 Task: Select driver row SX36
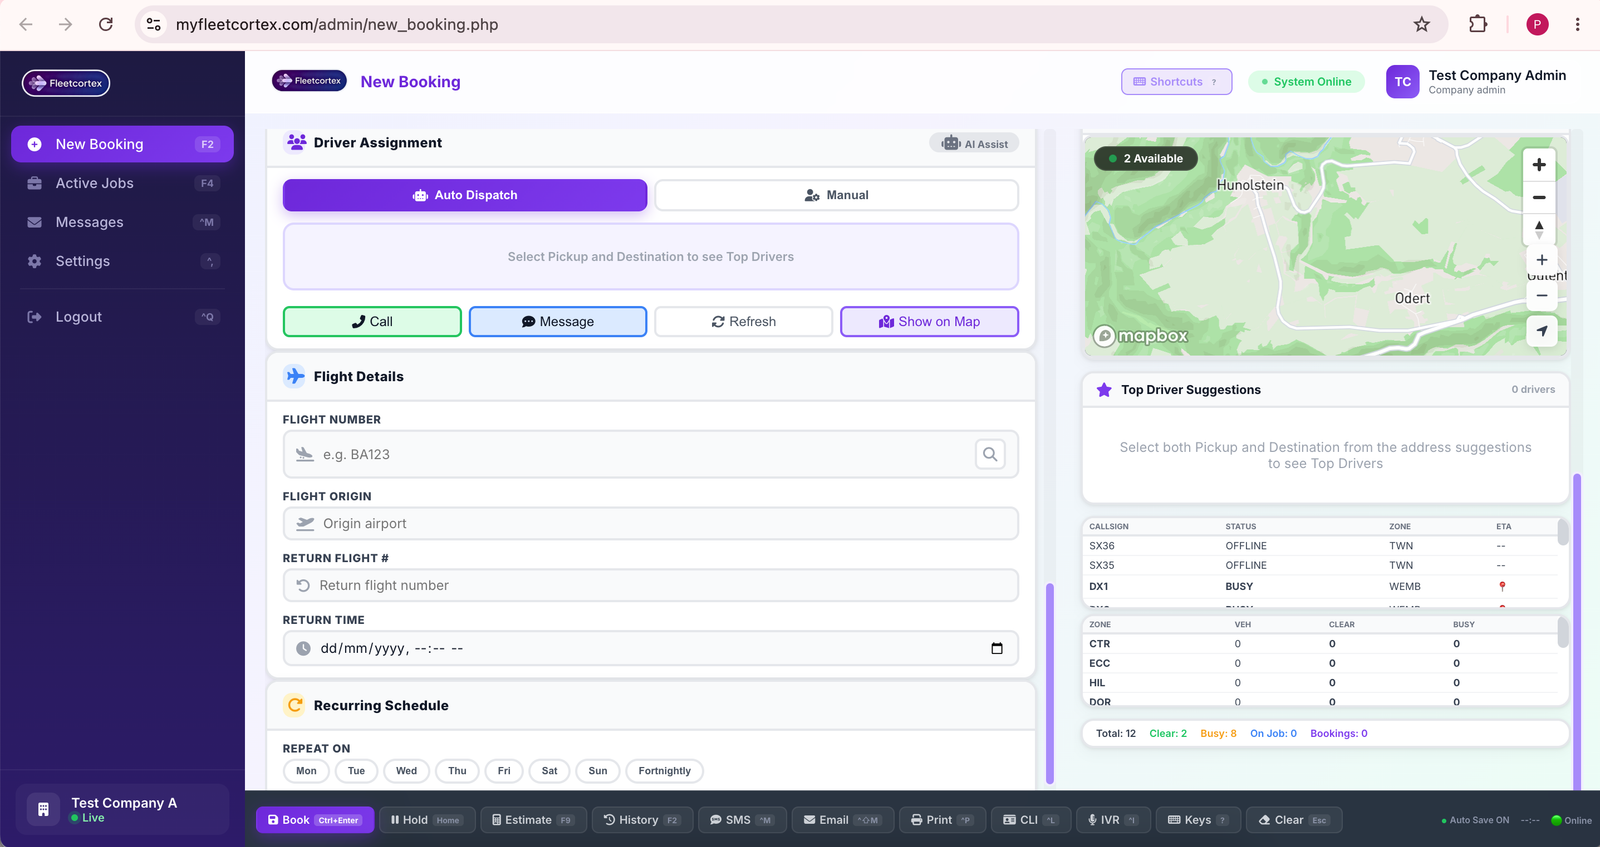tap(1320, 546)
